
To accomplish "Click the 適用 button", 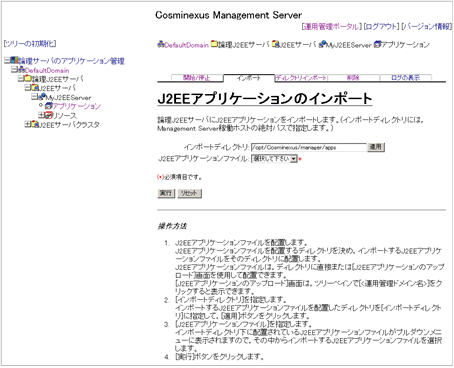I will pyautogui.click(x=376, y=147).
